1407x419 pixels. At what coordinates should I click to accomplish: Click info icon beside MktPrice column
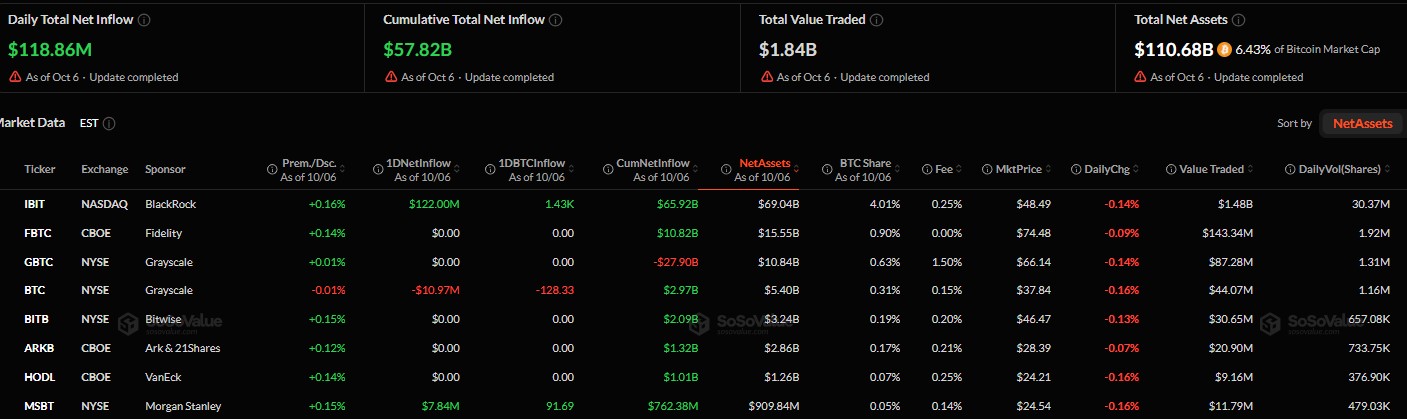pyautogui.click(x=987, y=170)
